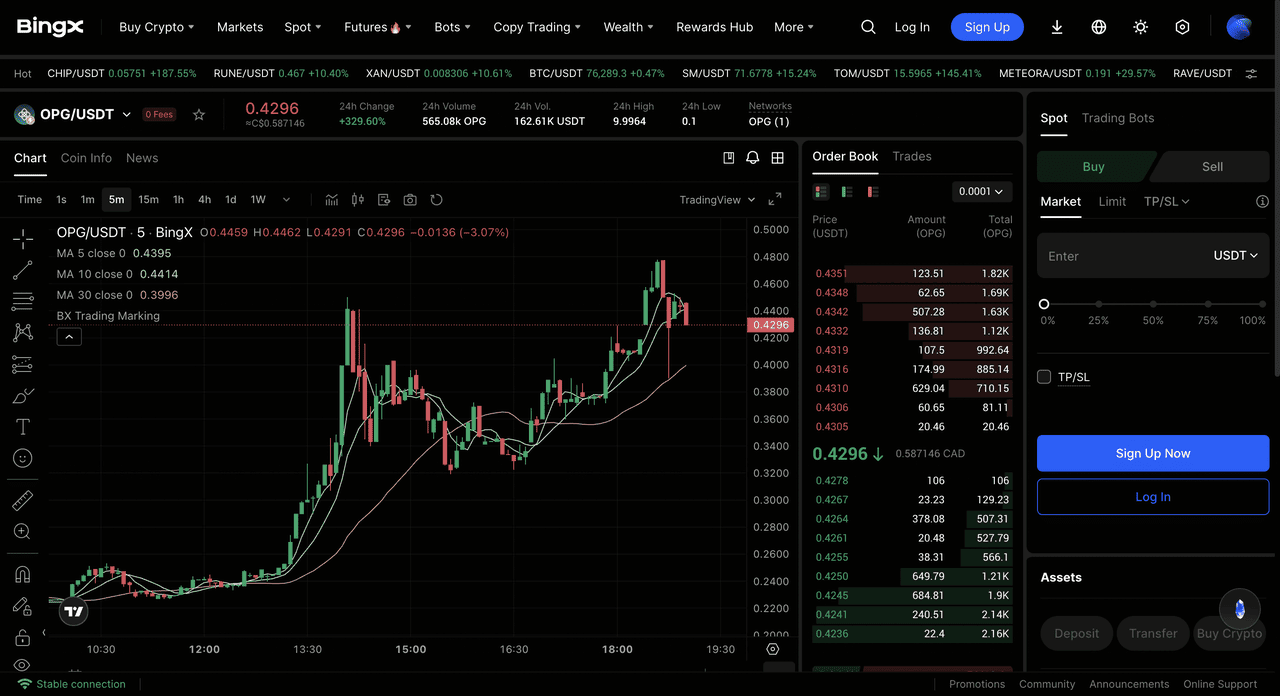The image size is (1280, 696).
Task: Switch to the Trades tab
Action: [911, 156]
